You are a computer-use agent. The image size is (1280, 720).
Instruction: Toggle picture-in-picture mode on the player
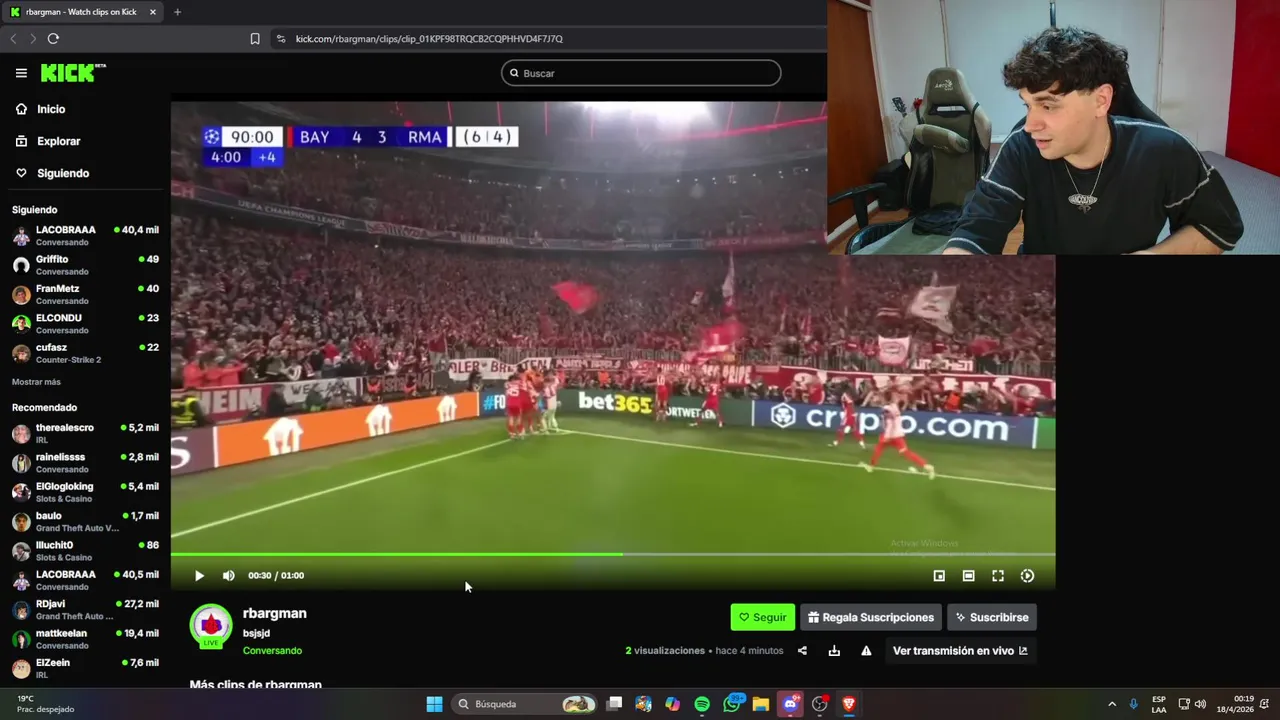point(939,576)
